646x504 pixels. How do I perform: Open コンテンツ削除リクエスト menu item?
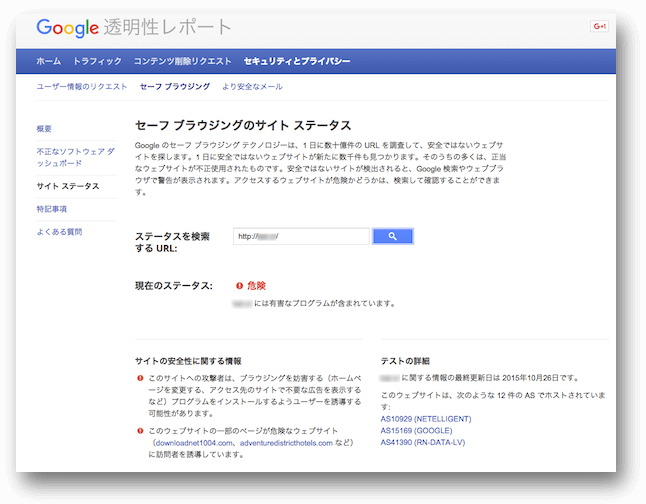183,61
